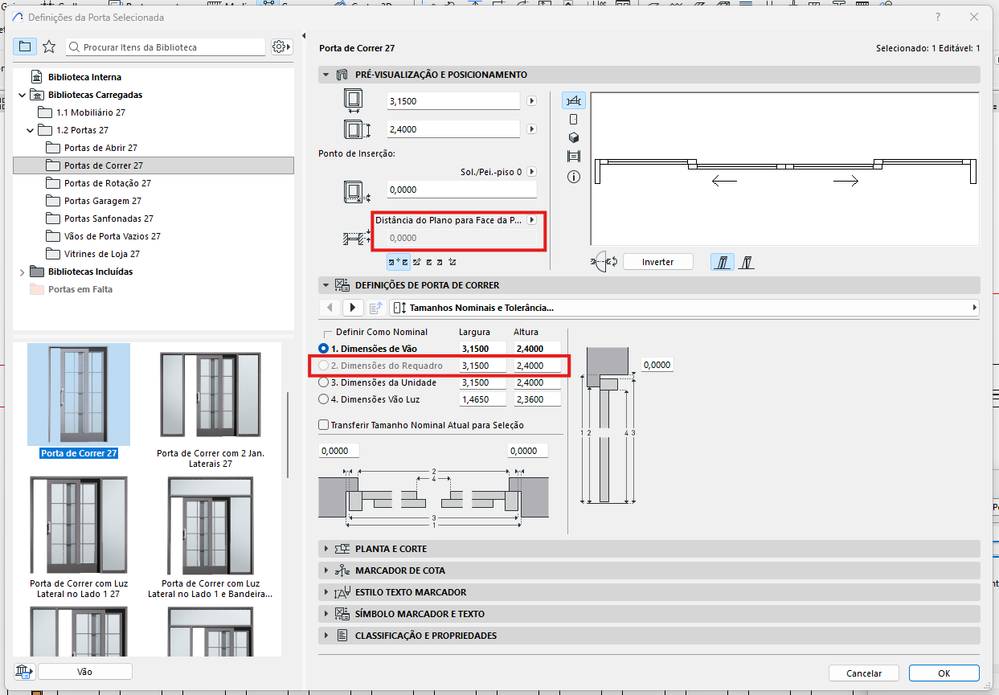This screenshot has height=695, width=999.
Task: Open Sol./Pei.-piso 0 reference arrow
Action: [531, 171]
